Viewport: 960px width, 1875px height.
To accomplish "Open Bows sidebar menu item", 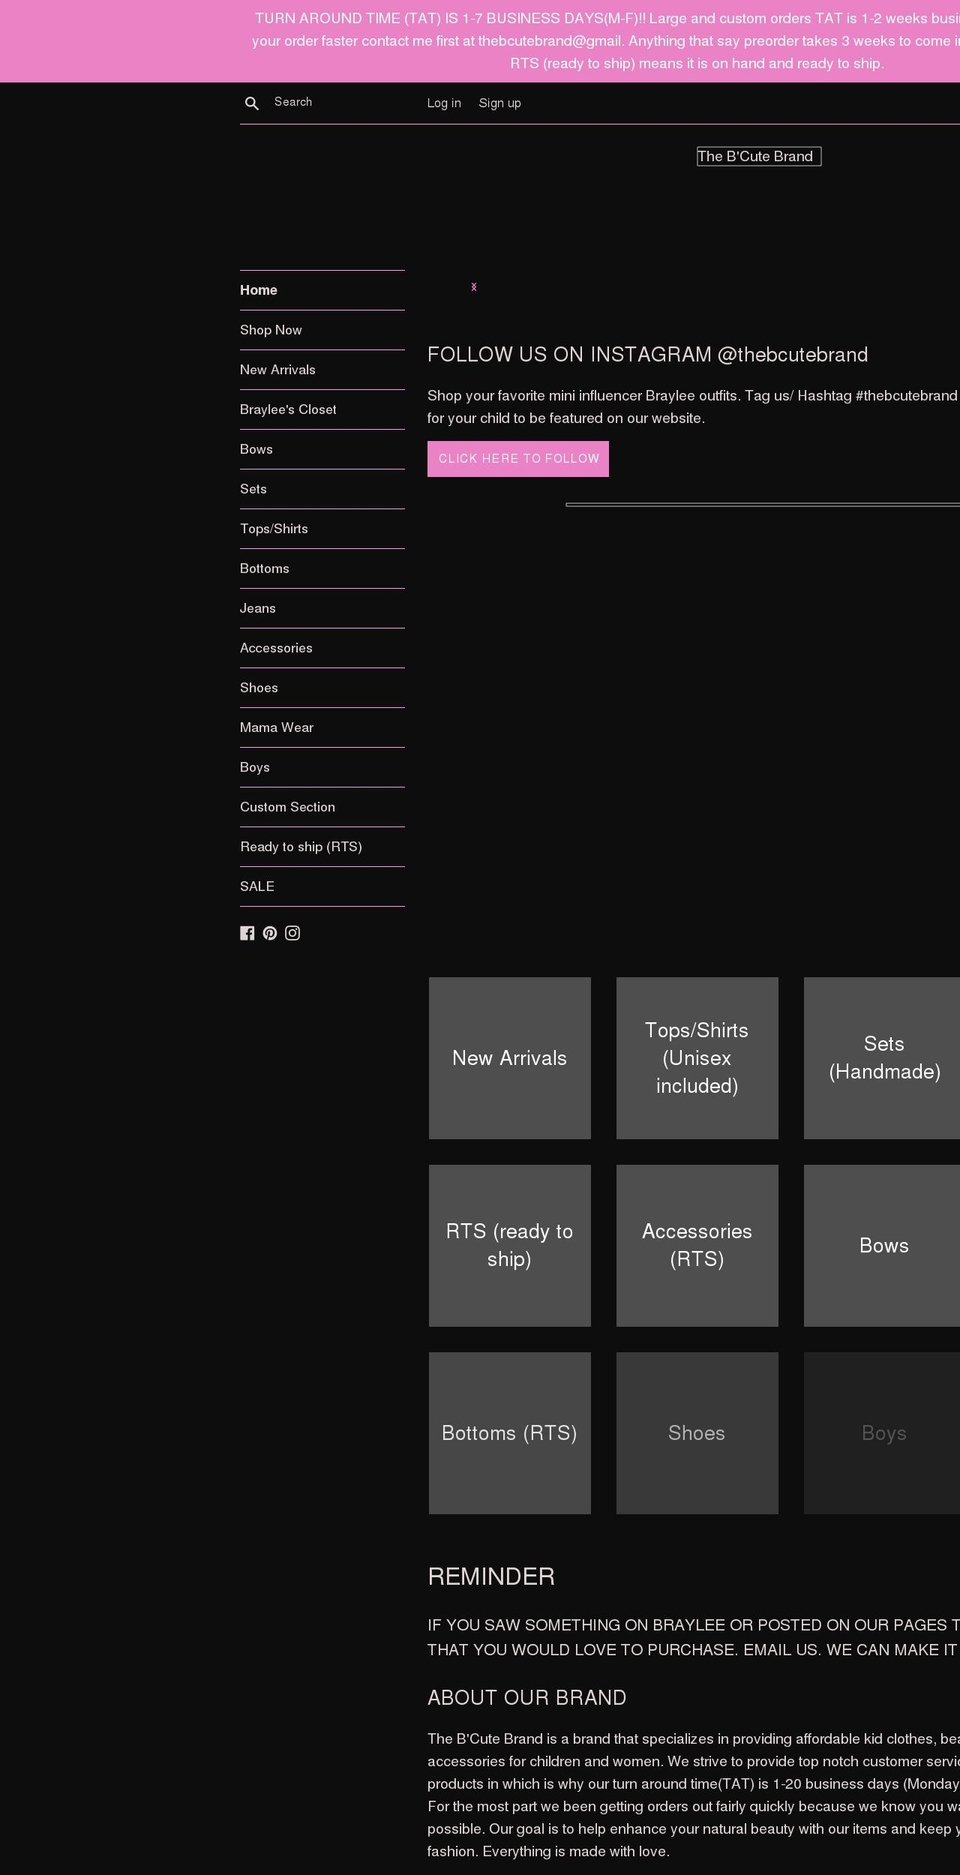I will coord(322,449).
